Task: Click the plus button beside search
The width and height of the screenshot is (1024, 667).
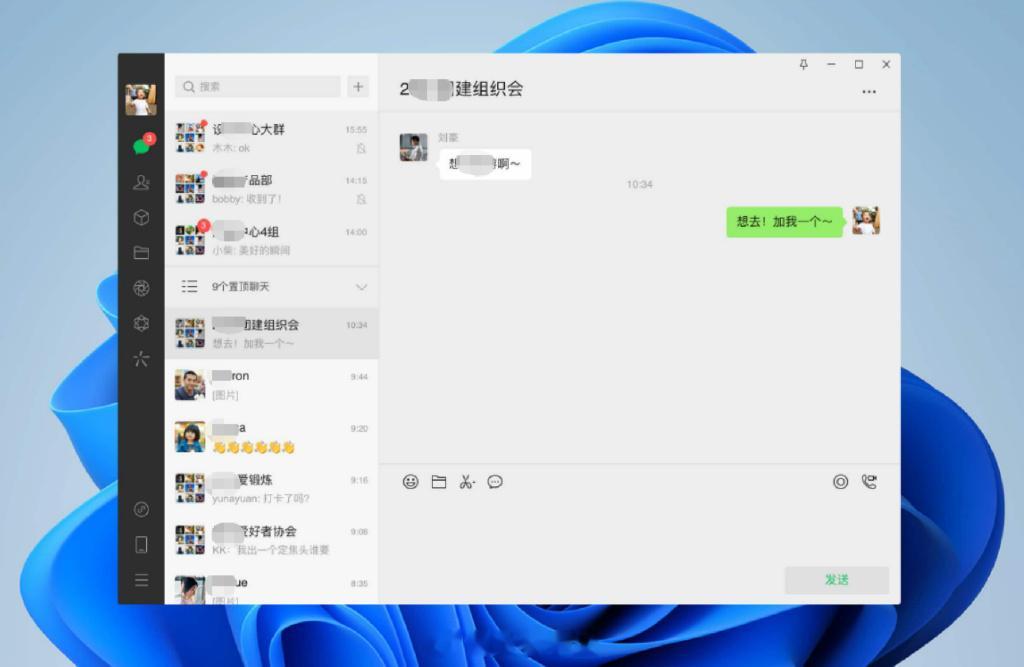Action: click(x=358, y=86)
